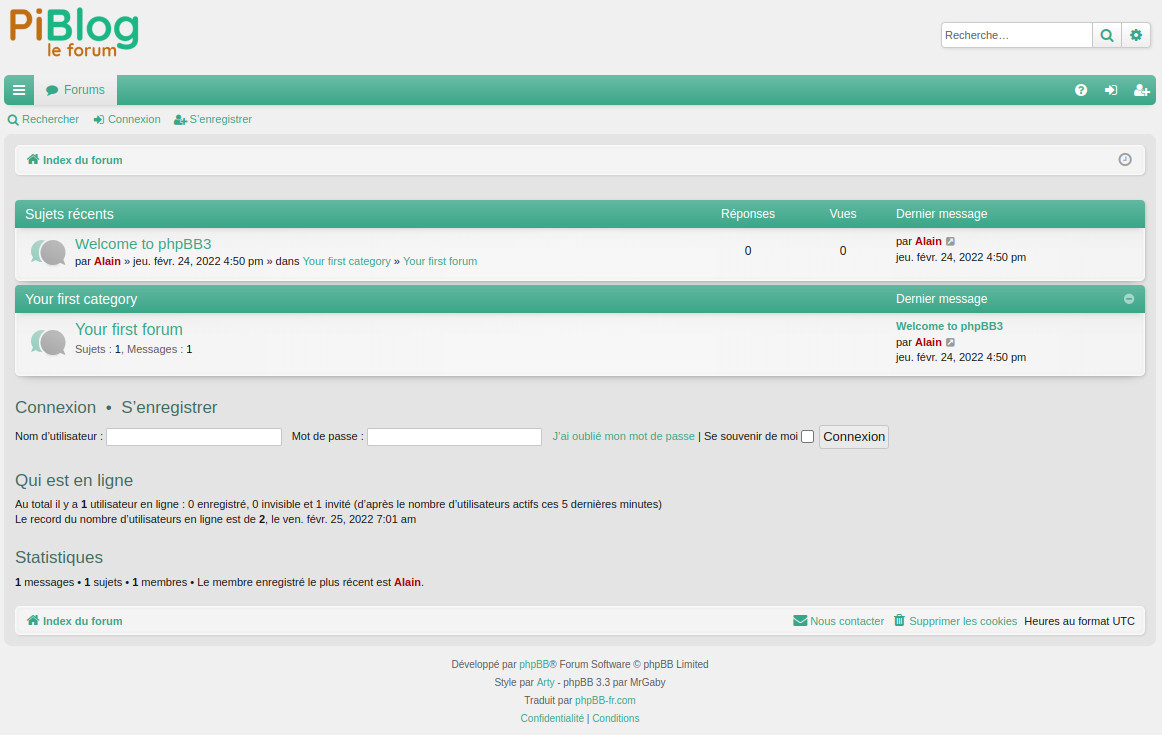Click the login arrow icon in navbar
The image size is (1162, 735).
click(x=1111, y=90)
